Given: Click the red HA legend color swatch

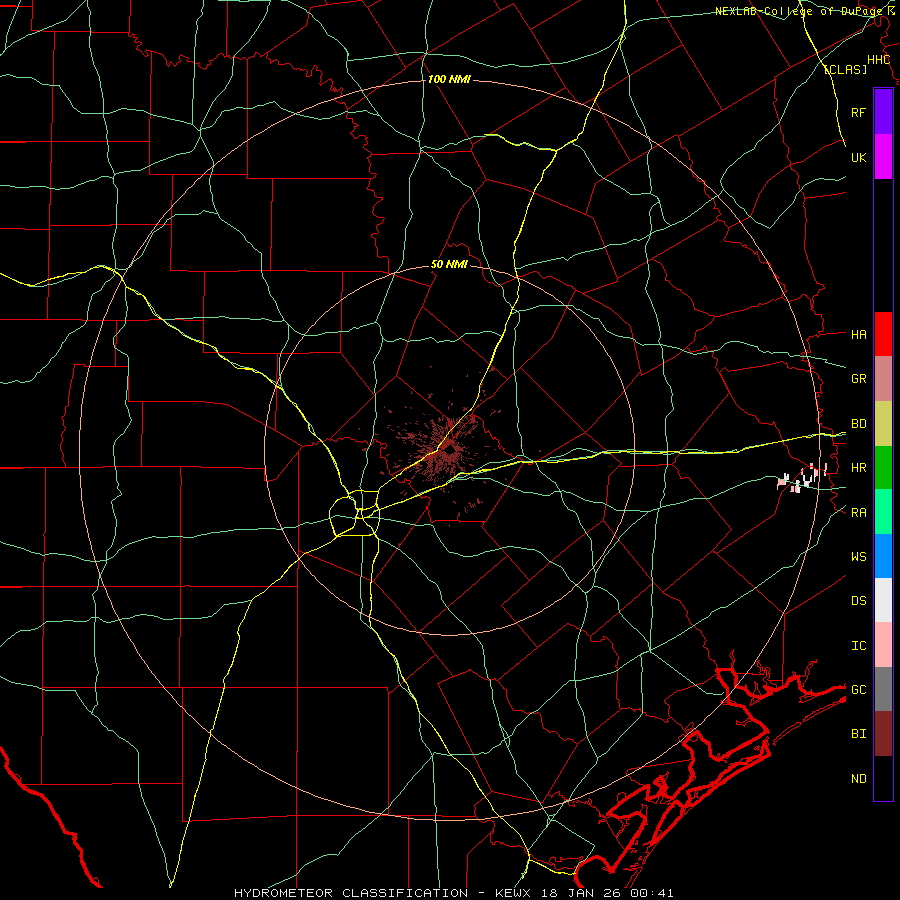Looking at the screenshot, I should [883, 334].
